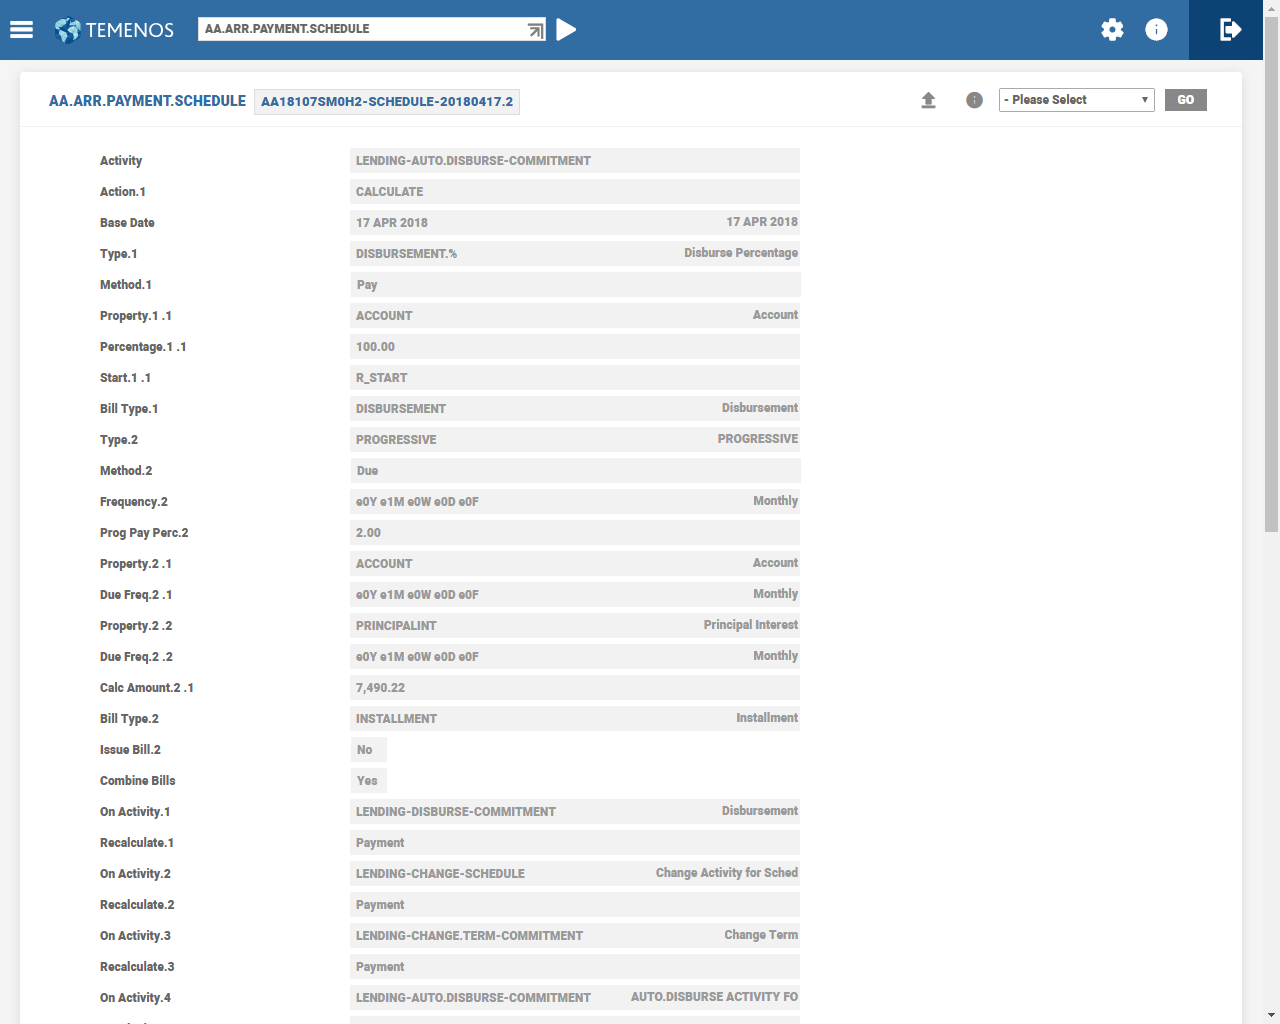The image size is (1280, 1024).
Task: Click the gray record info icon
Action: click(974, 100)
